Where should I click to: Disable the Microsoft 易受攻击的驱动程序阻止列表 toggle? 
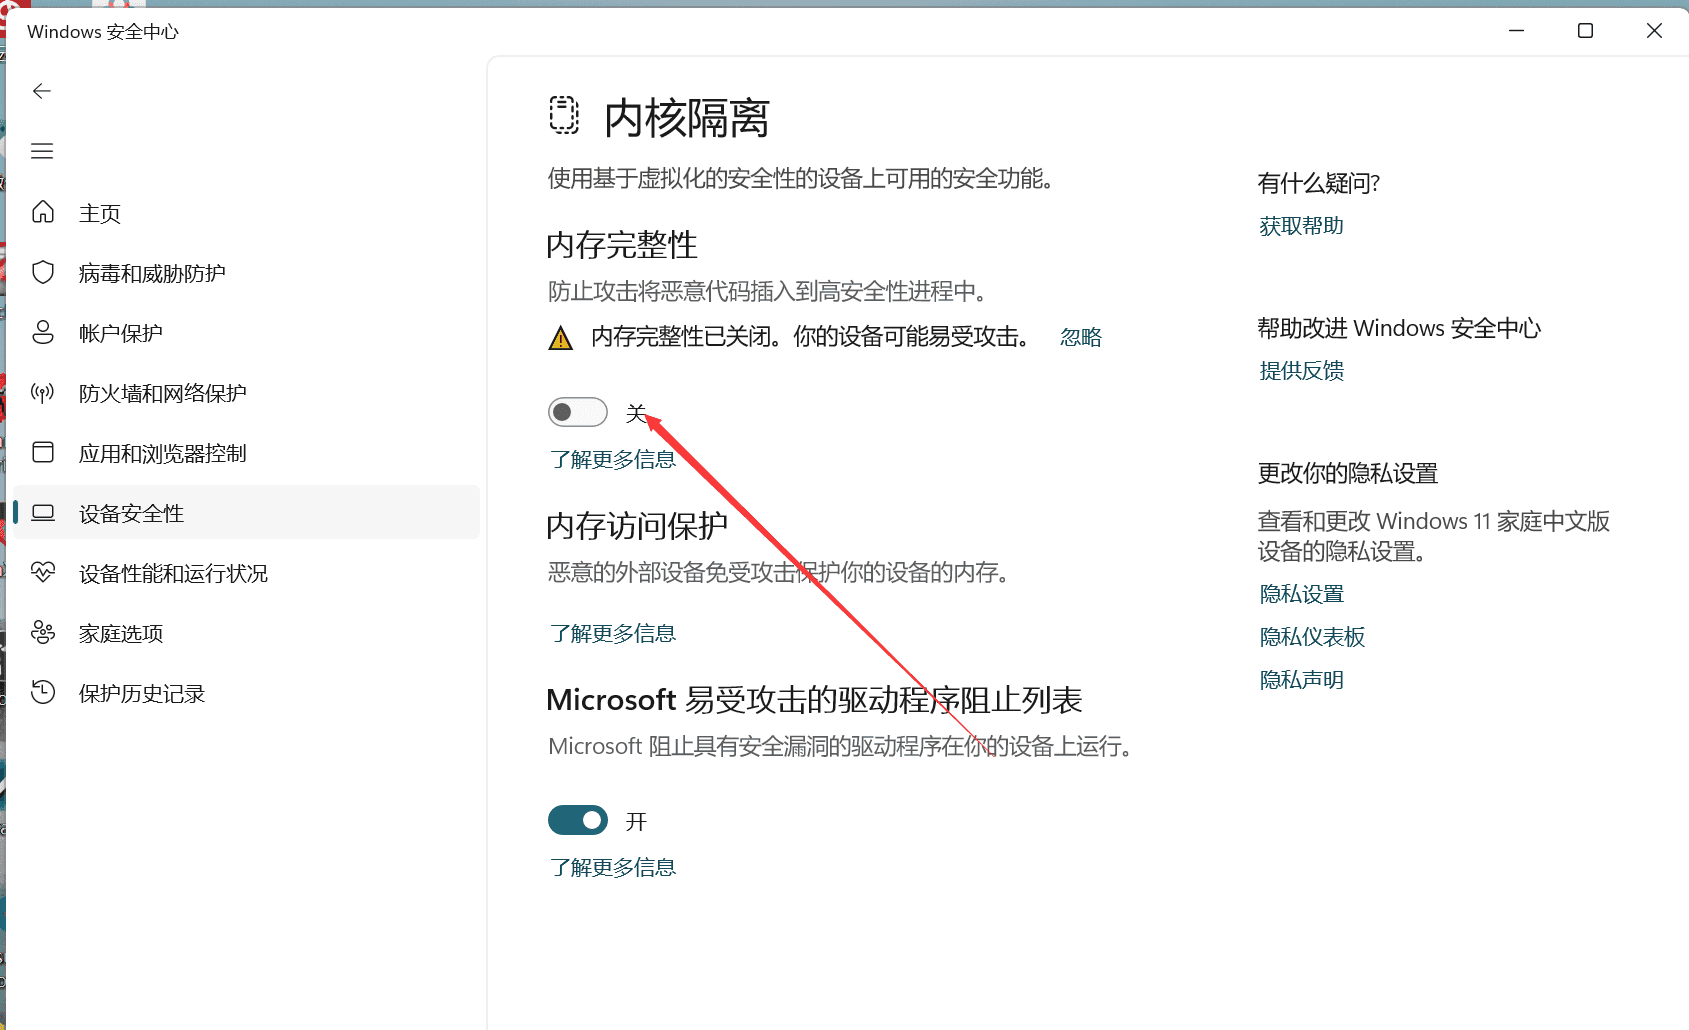[578, 820]
